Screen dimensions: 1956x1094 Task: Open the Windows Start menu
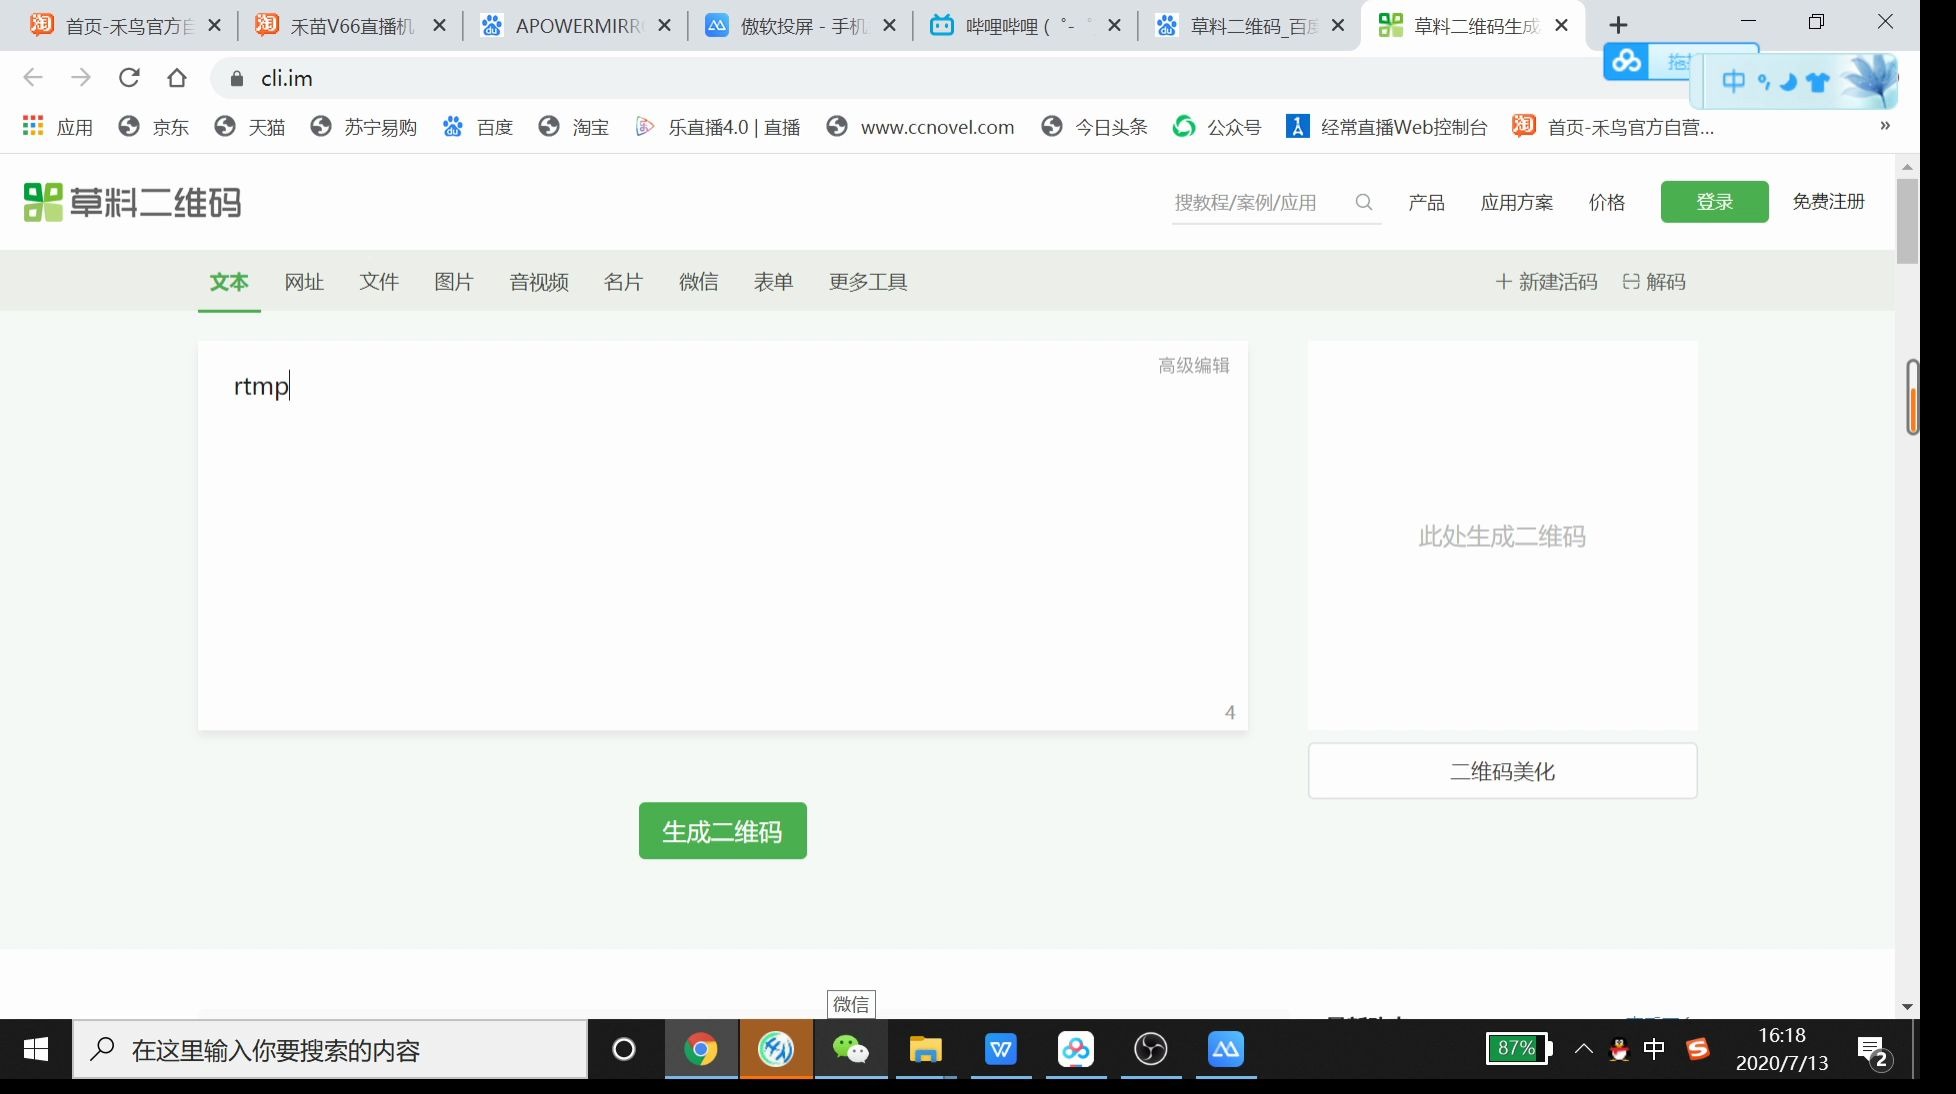[x=36, y=1049]
